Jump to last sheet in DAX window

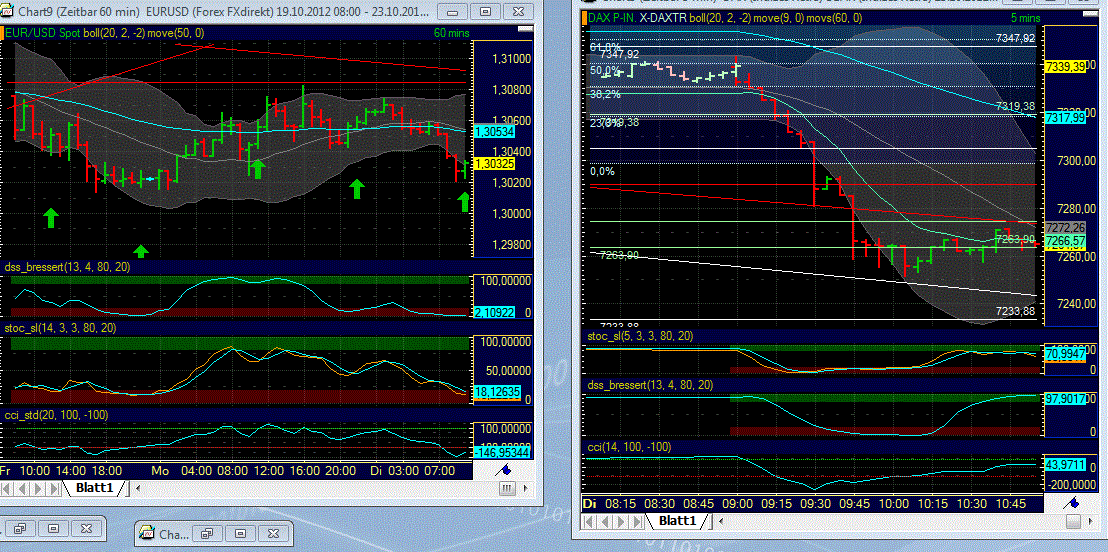click(x=635, y=522)
